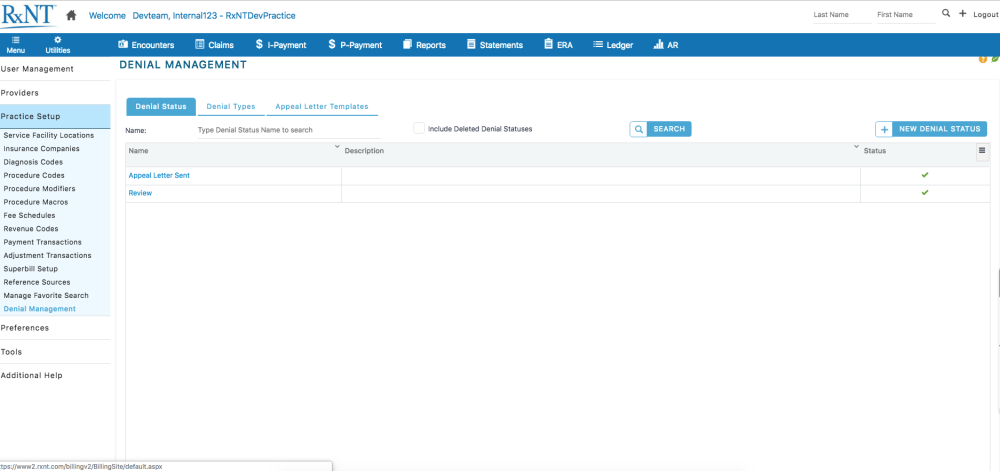Enable Include Deleted Denial Statuses checkbox

(419, 128)
